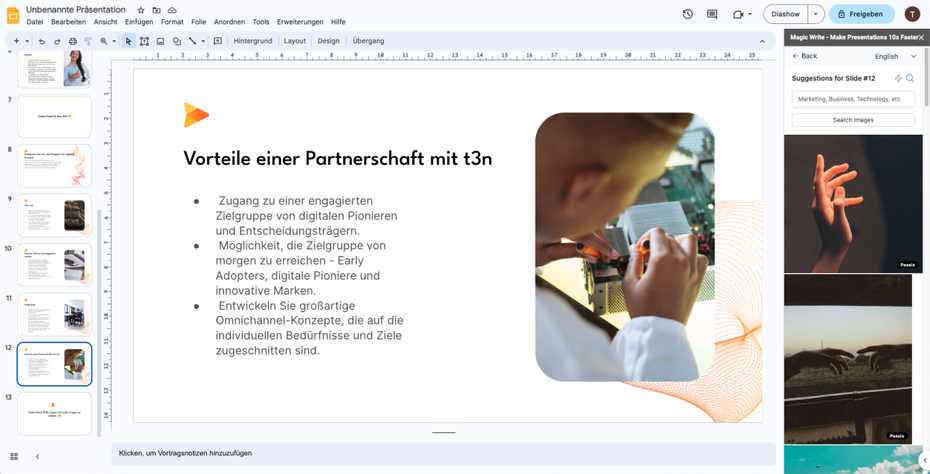Close the Magic Write sidebar

point(921,37)
